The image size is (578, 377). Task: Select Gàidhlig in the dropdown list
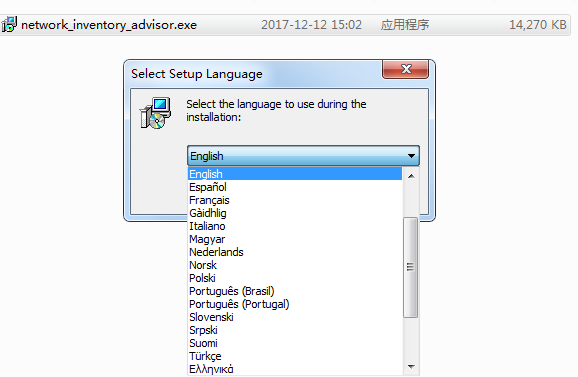(x=295, y=213)
